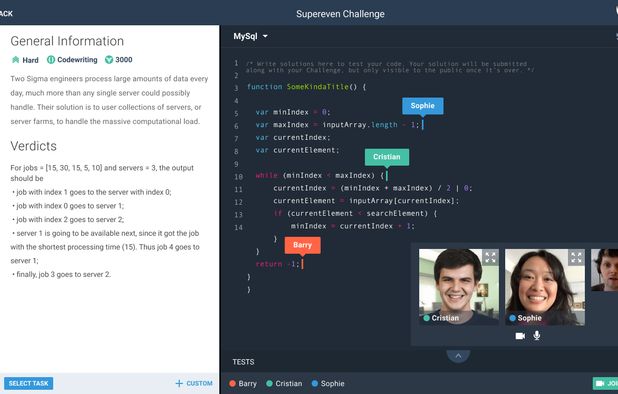618x394 pixels.
Task: Select Barry in the participants bar
Action: [x=243, y=383]
